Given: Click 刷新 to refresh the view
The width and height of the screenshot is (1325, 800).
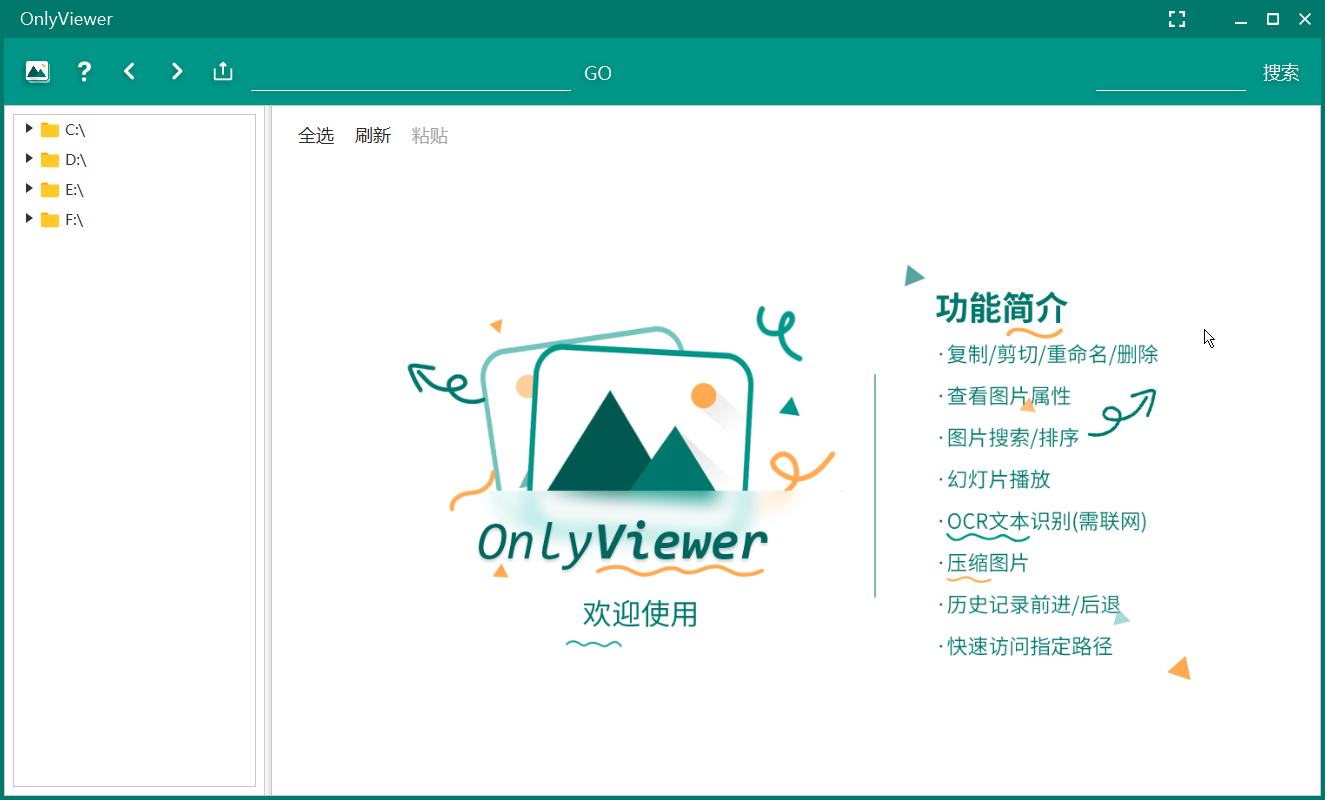Looking at the screenshot, I should [373, 136].
